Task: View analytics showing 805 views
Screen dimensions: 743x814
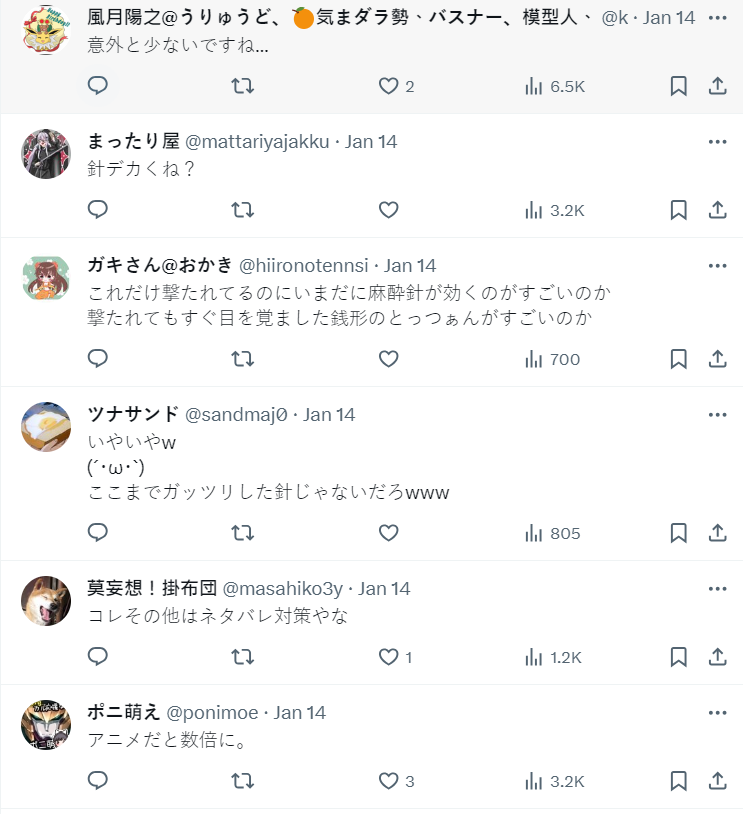Action: [553, 533]
